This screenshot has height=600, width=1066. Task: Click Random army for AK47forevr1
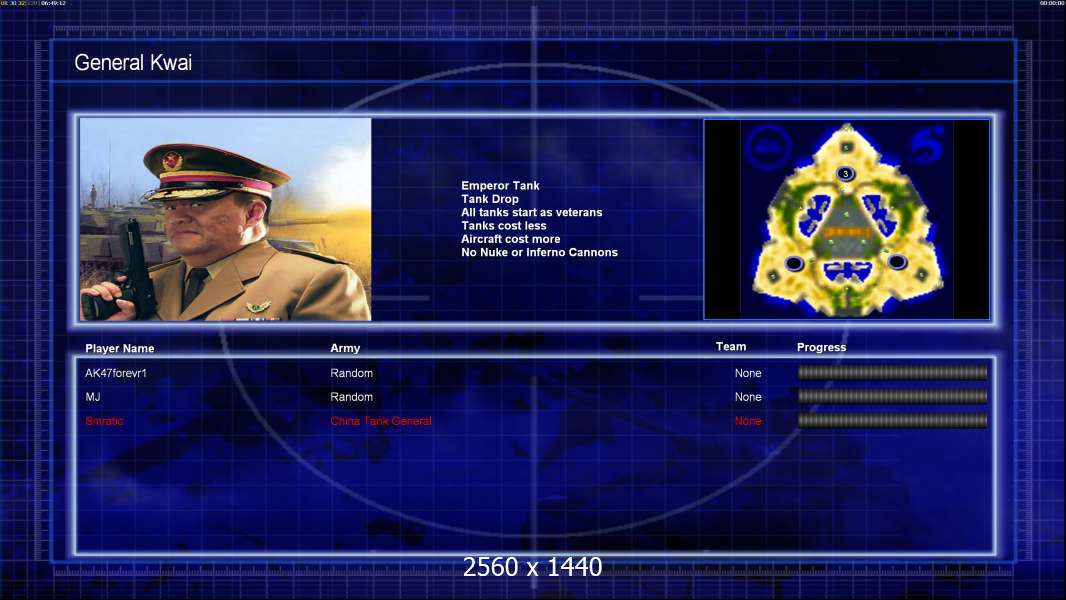(351, 373)
